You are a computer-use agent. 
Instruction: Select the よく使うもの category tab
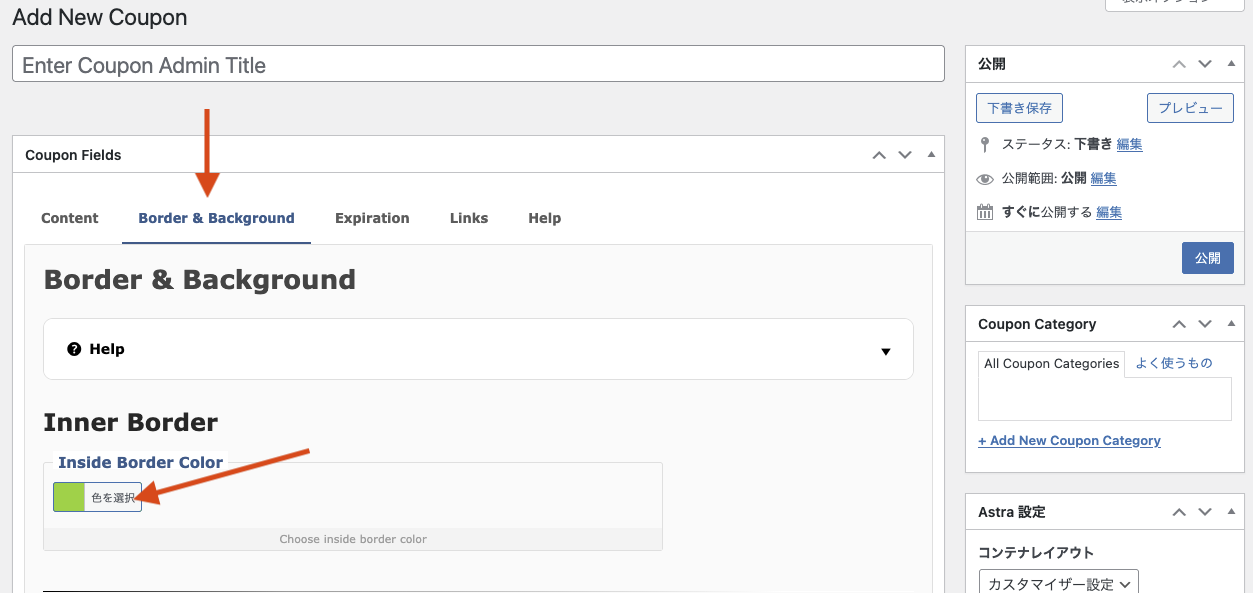(1174, 364)
